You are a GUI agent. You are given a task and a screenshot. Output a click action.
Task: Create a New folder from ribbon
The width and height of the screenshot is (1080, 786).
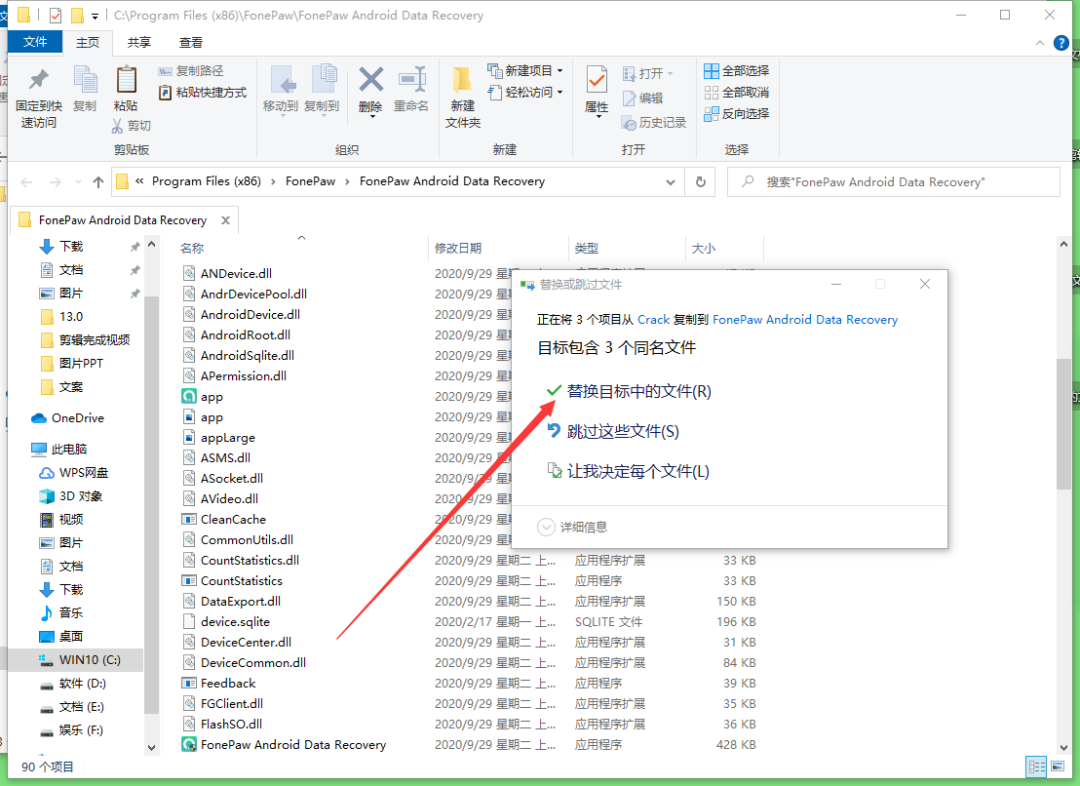[x=462, y=98]
